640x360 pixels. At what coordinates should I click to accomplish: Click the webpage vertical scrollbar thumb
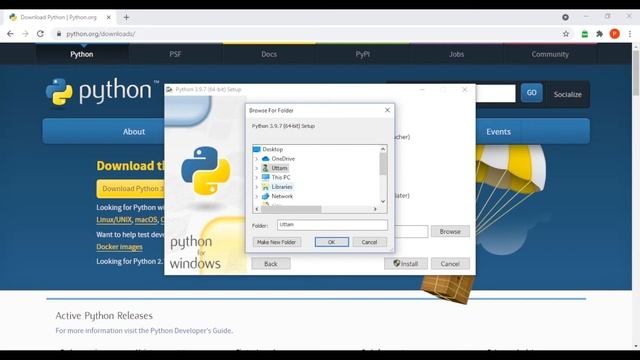point(636,73)
